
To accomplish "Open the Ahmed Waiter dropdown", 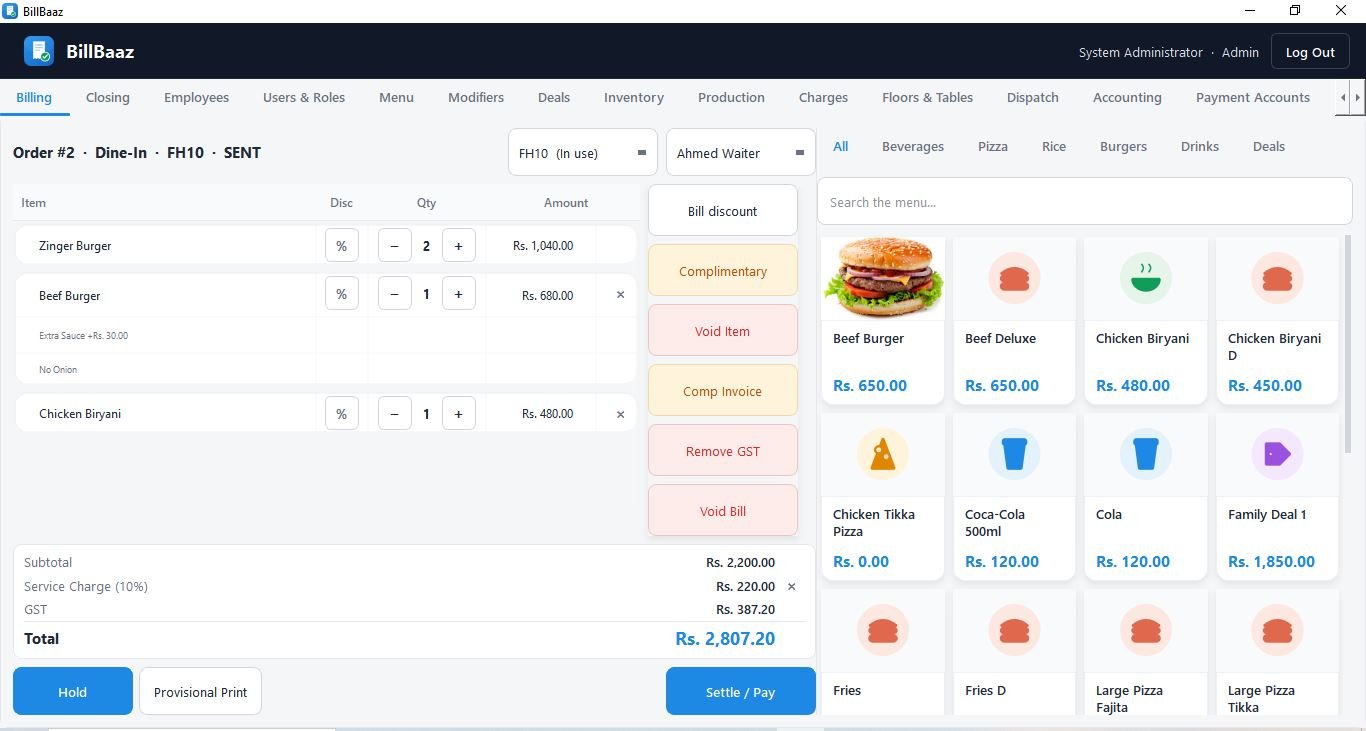I will tap(741, 153).
